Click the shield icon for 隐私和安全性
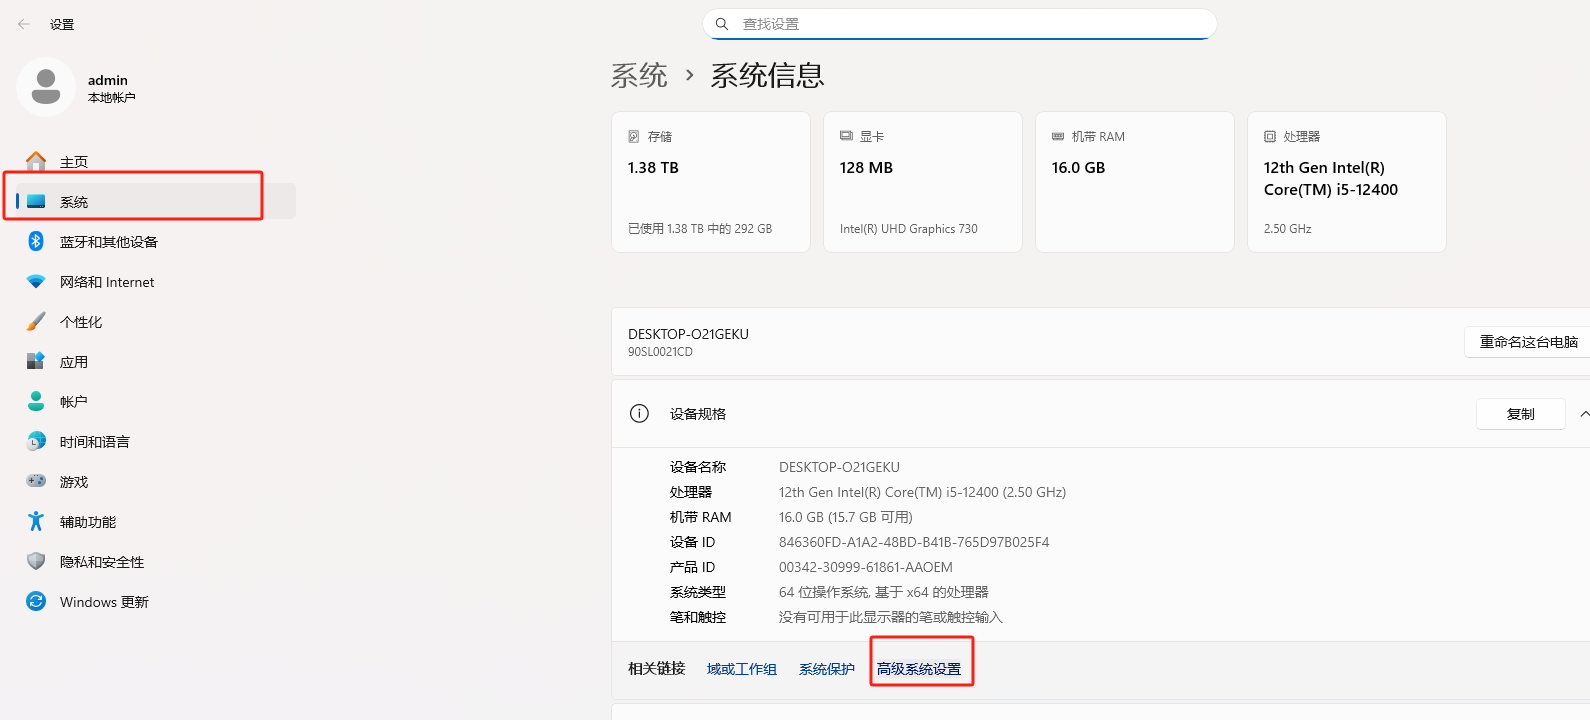Viewport: 1590px width, 720px height. [36, 561]
